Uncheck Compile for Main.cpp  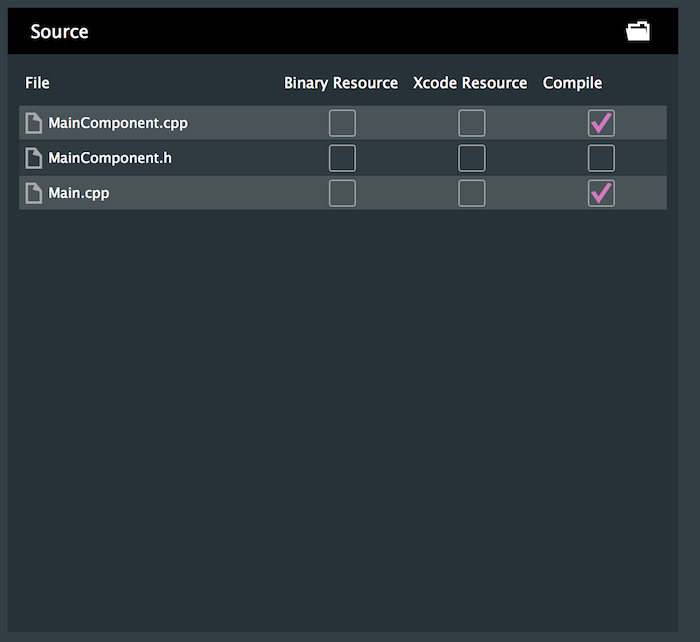click(601, 193)
